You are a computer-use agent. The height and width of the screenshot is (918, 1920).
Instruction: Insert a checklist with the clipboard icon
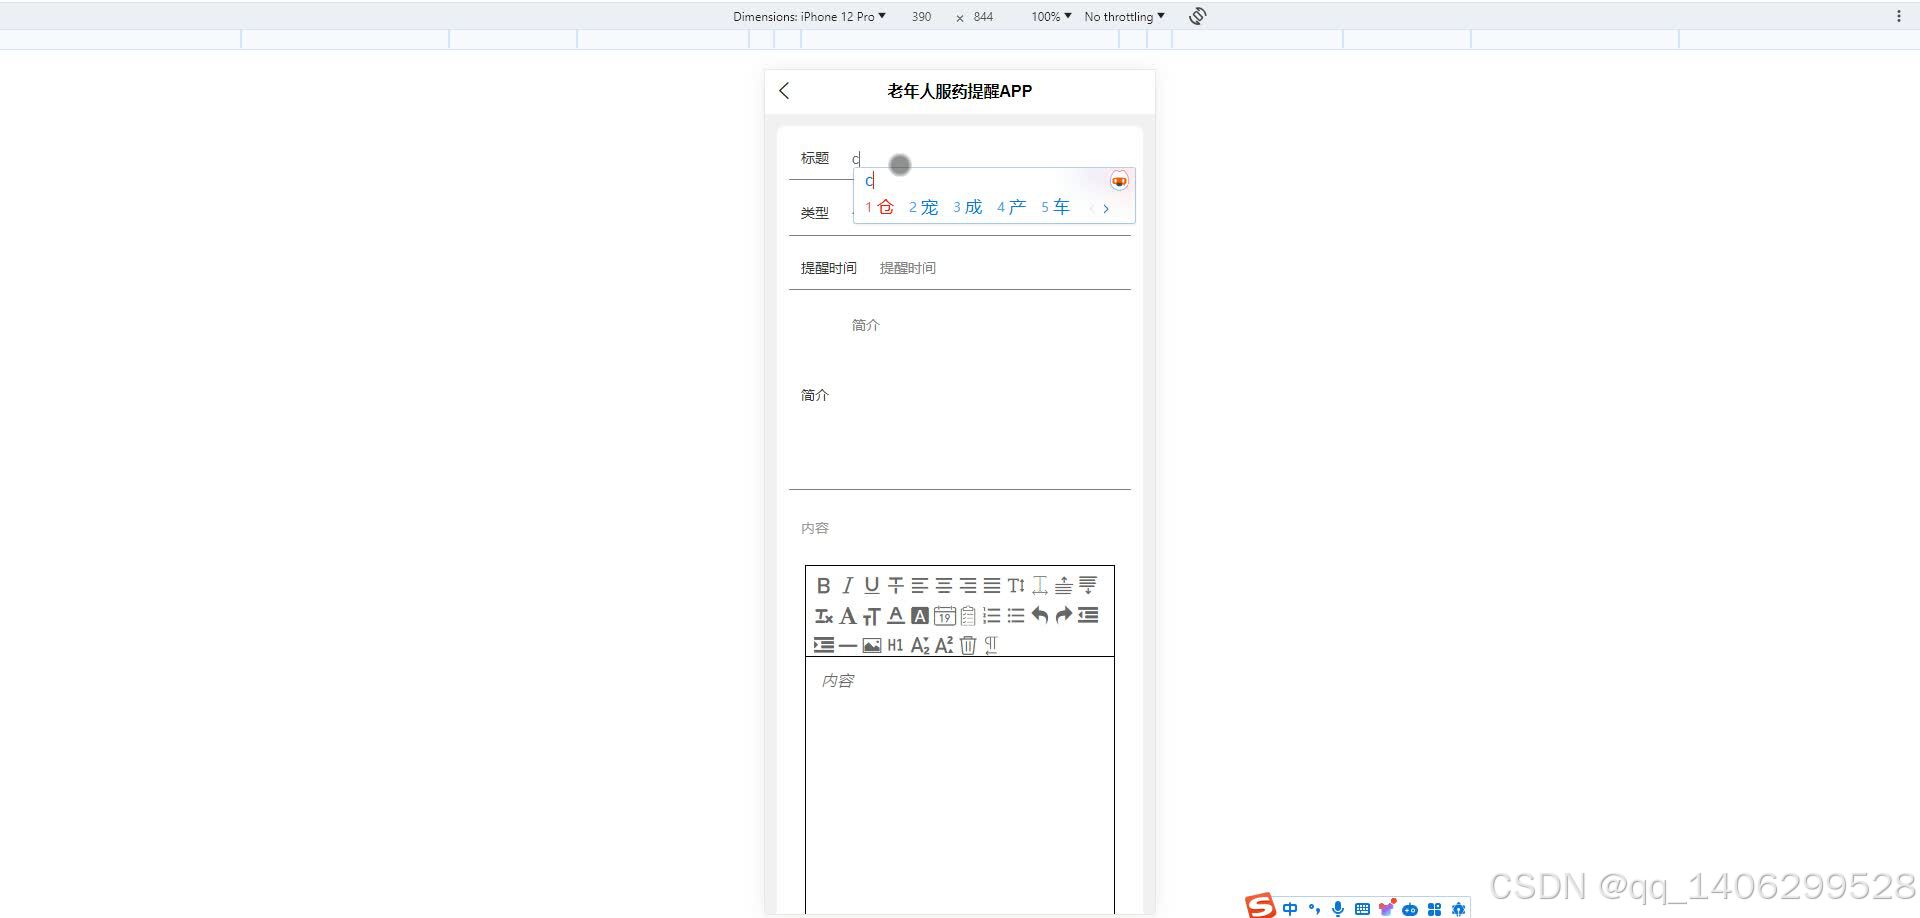pos(967,616)
